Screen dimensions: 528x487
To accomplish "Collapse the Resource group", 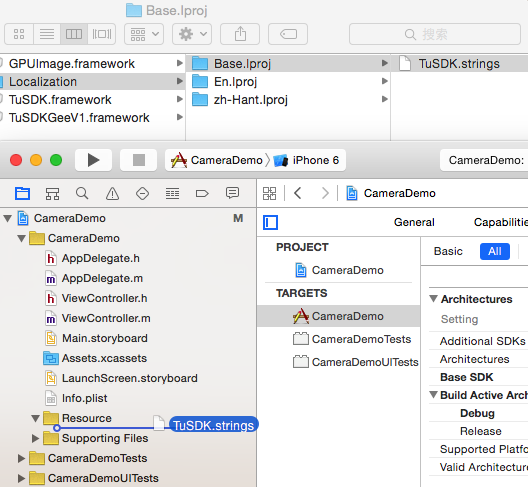I will (x=35, y=418).
